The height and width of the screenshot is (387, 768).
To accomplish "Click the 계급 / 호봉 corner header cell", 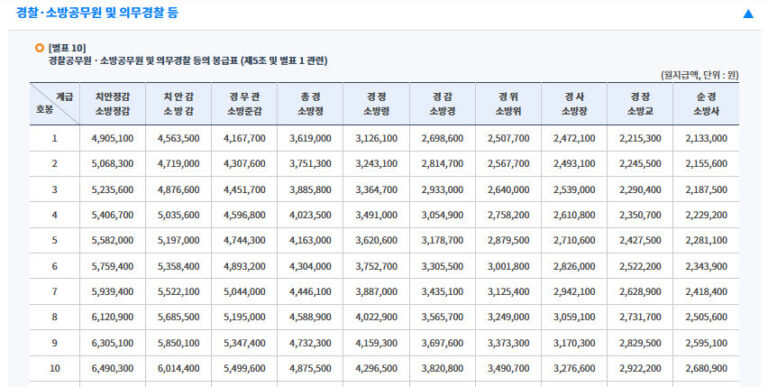I will (x=54, y=104).
